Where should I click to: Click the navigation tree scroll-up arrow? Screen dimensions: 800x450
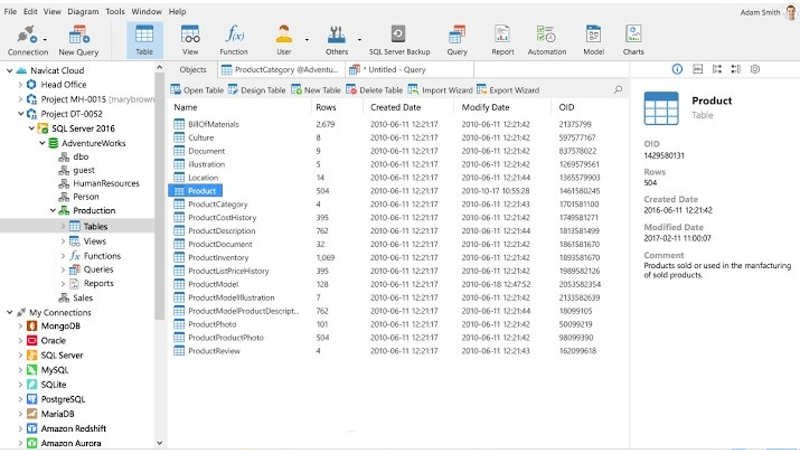[x=159, y=67]
